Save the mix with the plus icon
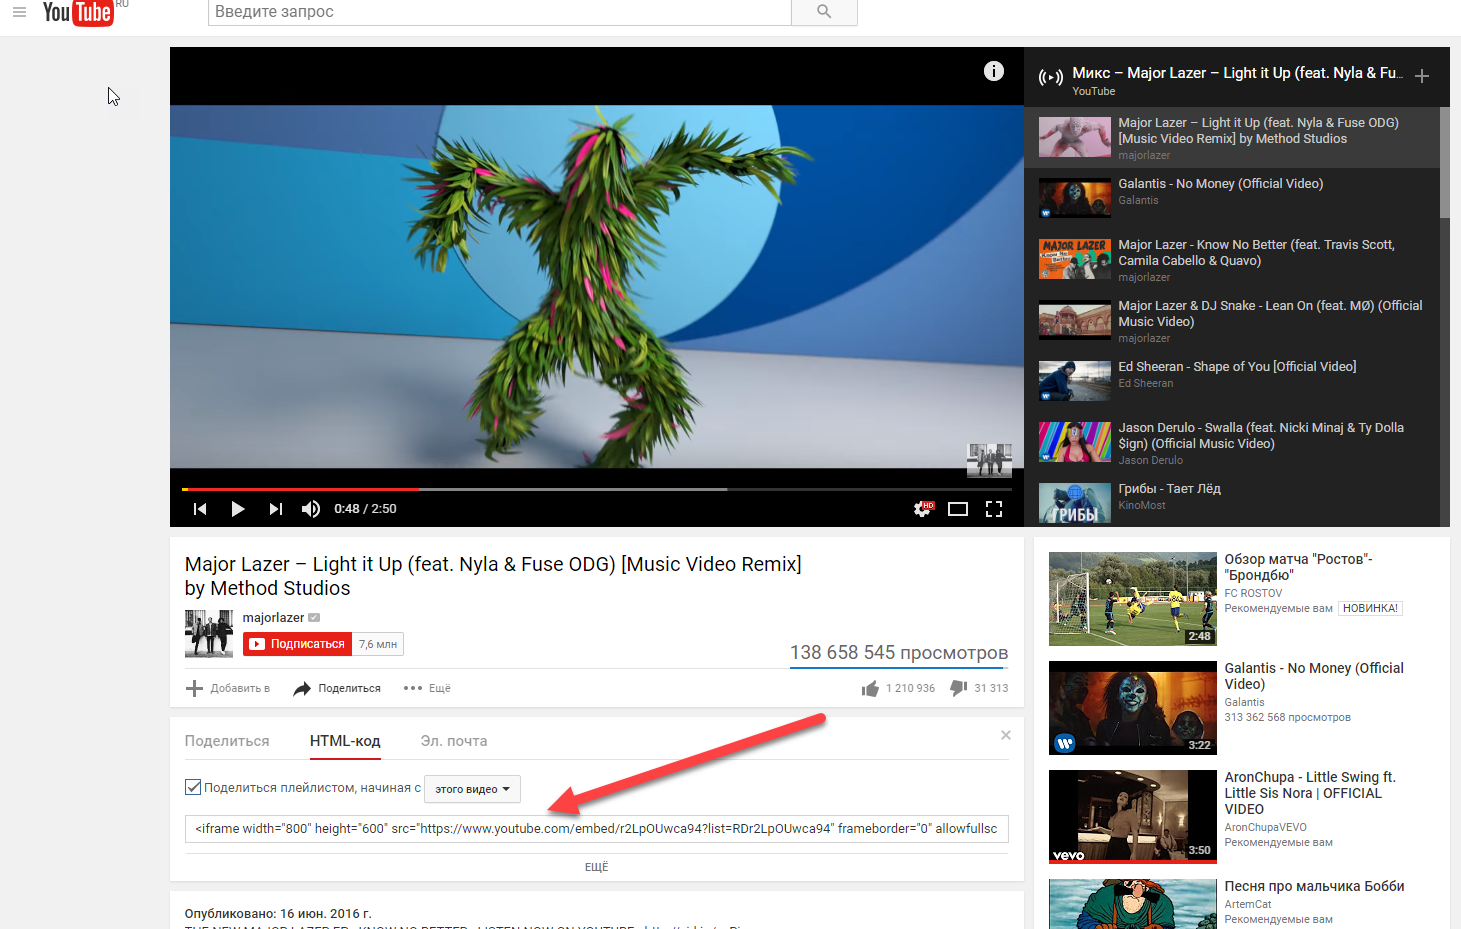The height and width of the screenshot is (929, 1461). pyautogui.click(x=1422, y=76)
